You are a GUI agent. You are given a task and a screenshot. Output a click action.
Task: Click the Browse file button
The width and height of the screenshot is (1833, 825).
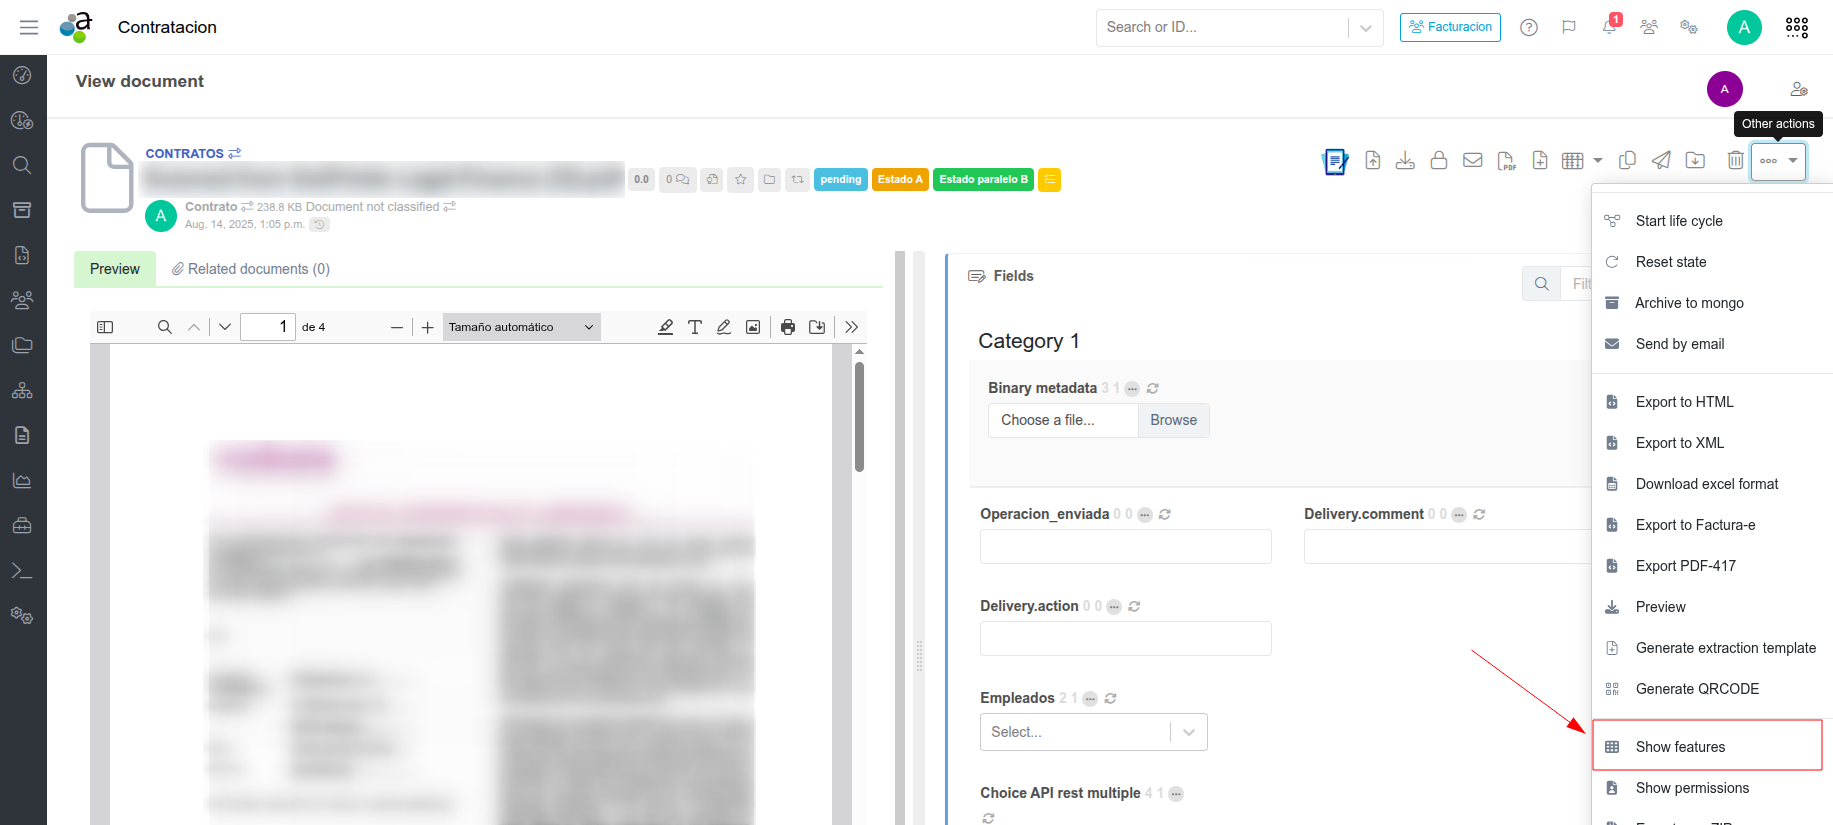point(1173,420)
